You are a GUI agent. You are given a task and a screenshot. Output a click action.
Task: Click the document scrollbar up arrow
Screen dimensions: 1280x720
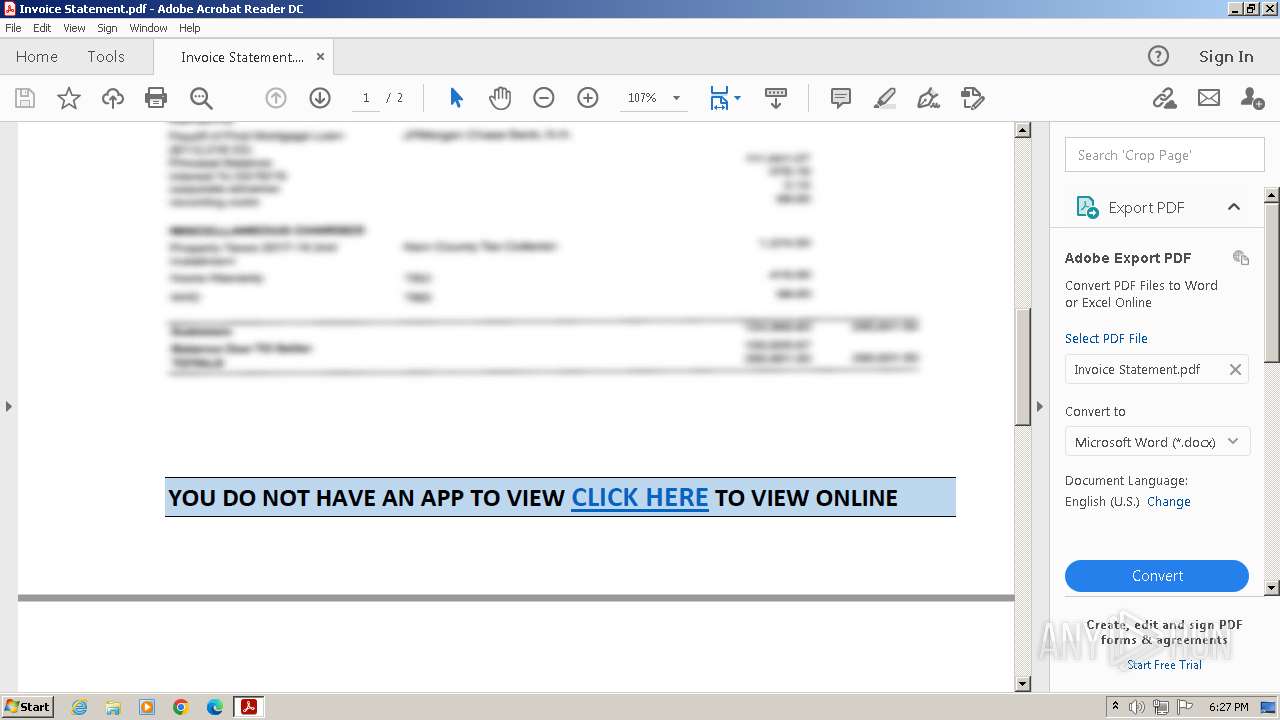point(1023,130)
